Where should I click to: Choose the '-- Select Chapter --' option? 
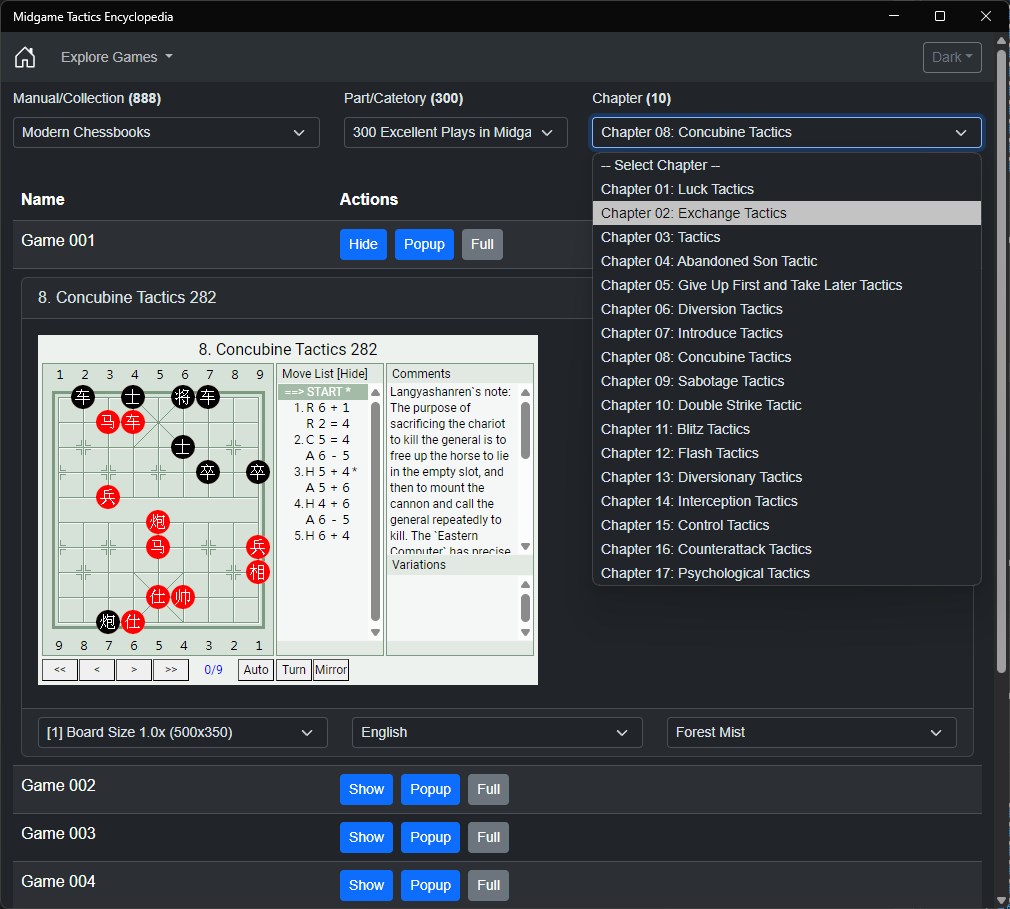click(786, 166)
